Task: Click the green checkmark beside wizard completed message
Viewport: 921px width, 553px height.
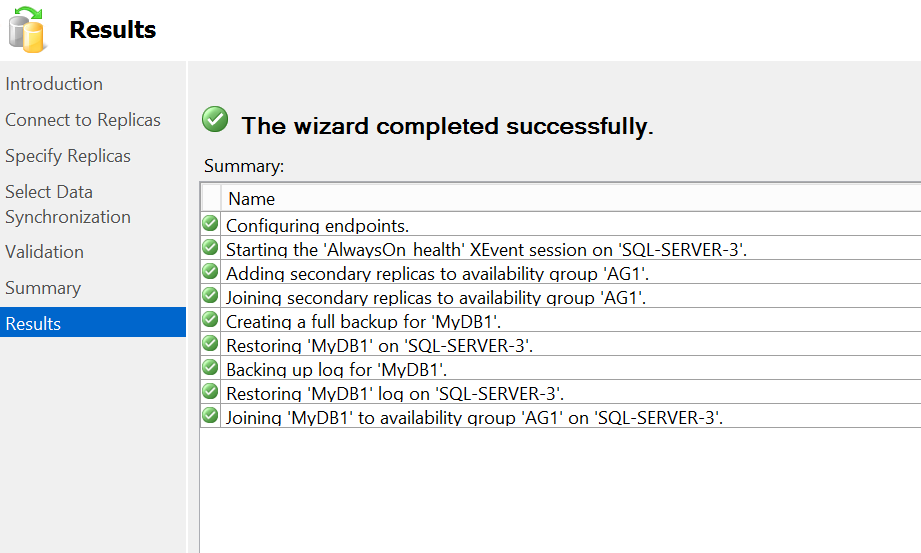Action: click(x=215, y=120)
